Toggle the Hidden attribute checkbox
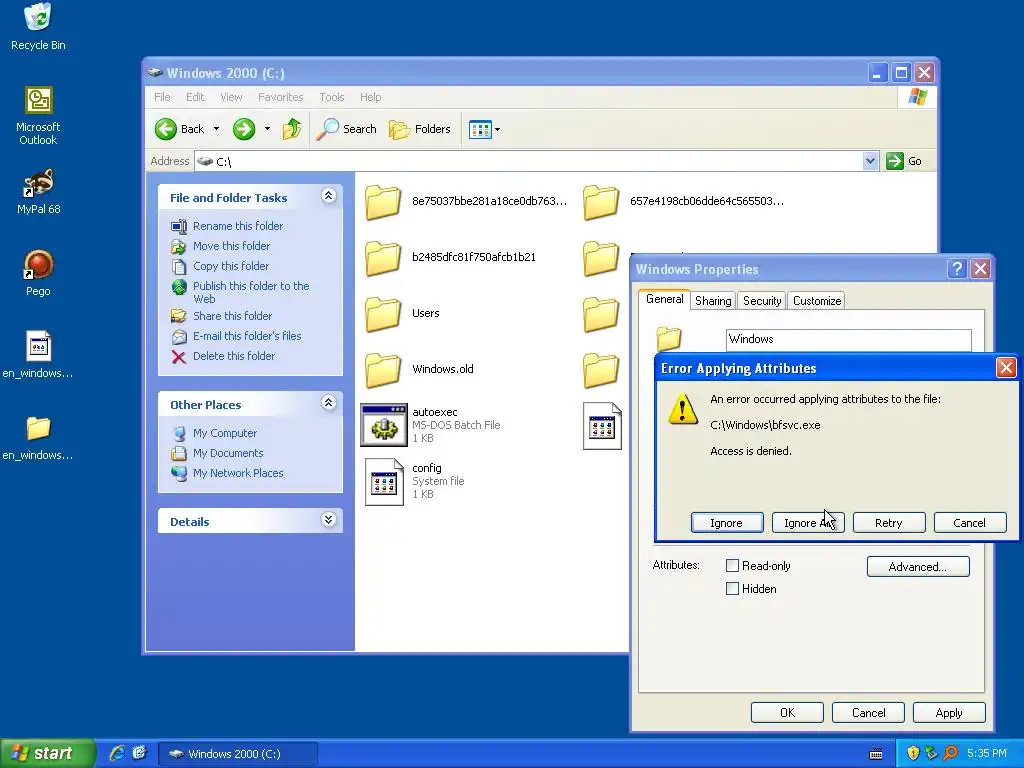Image resolution: width=1024 pixels, height=768 pixels. click(x=733, y=588)
